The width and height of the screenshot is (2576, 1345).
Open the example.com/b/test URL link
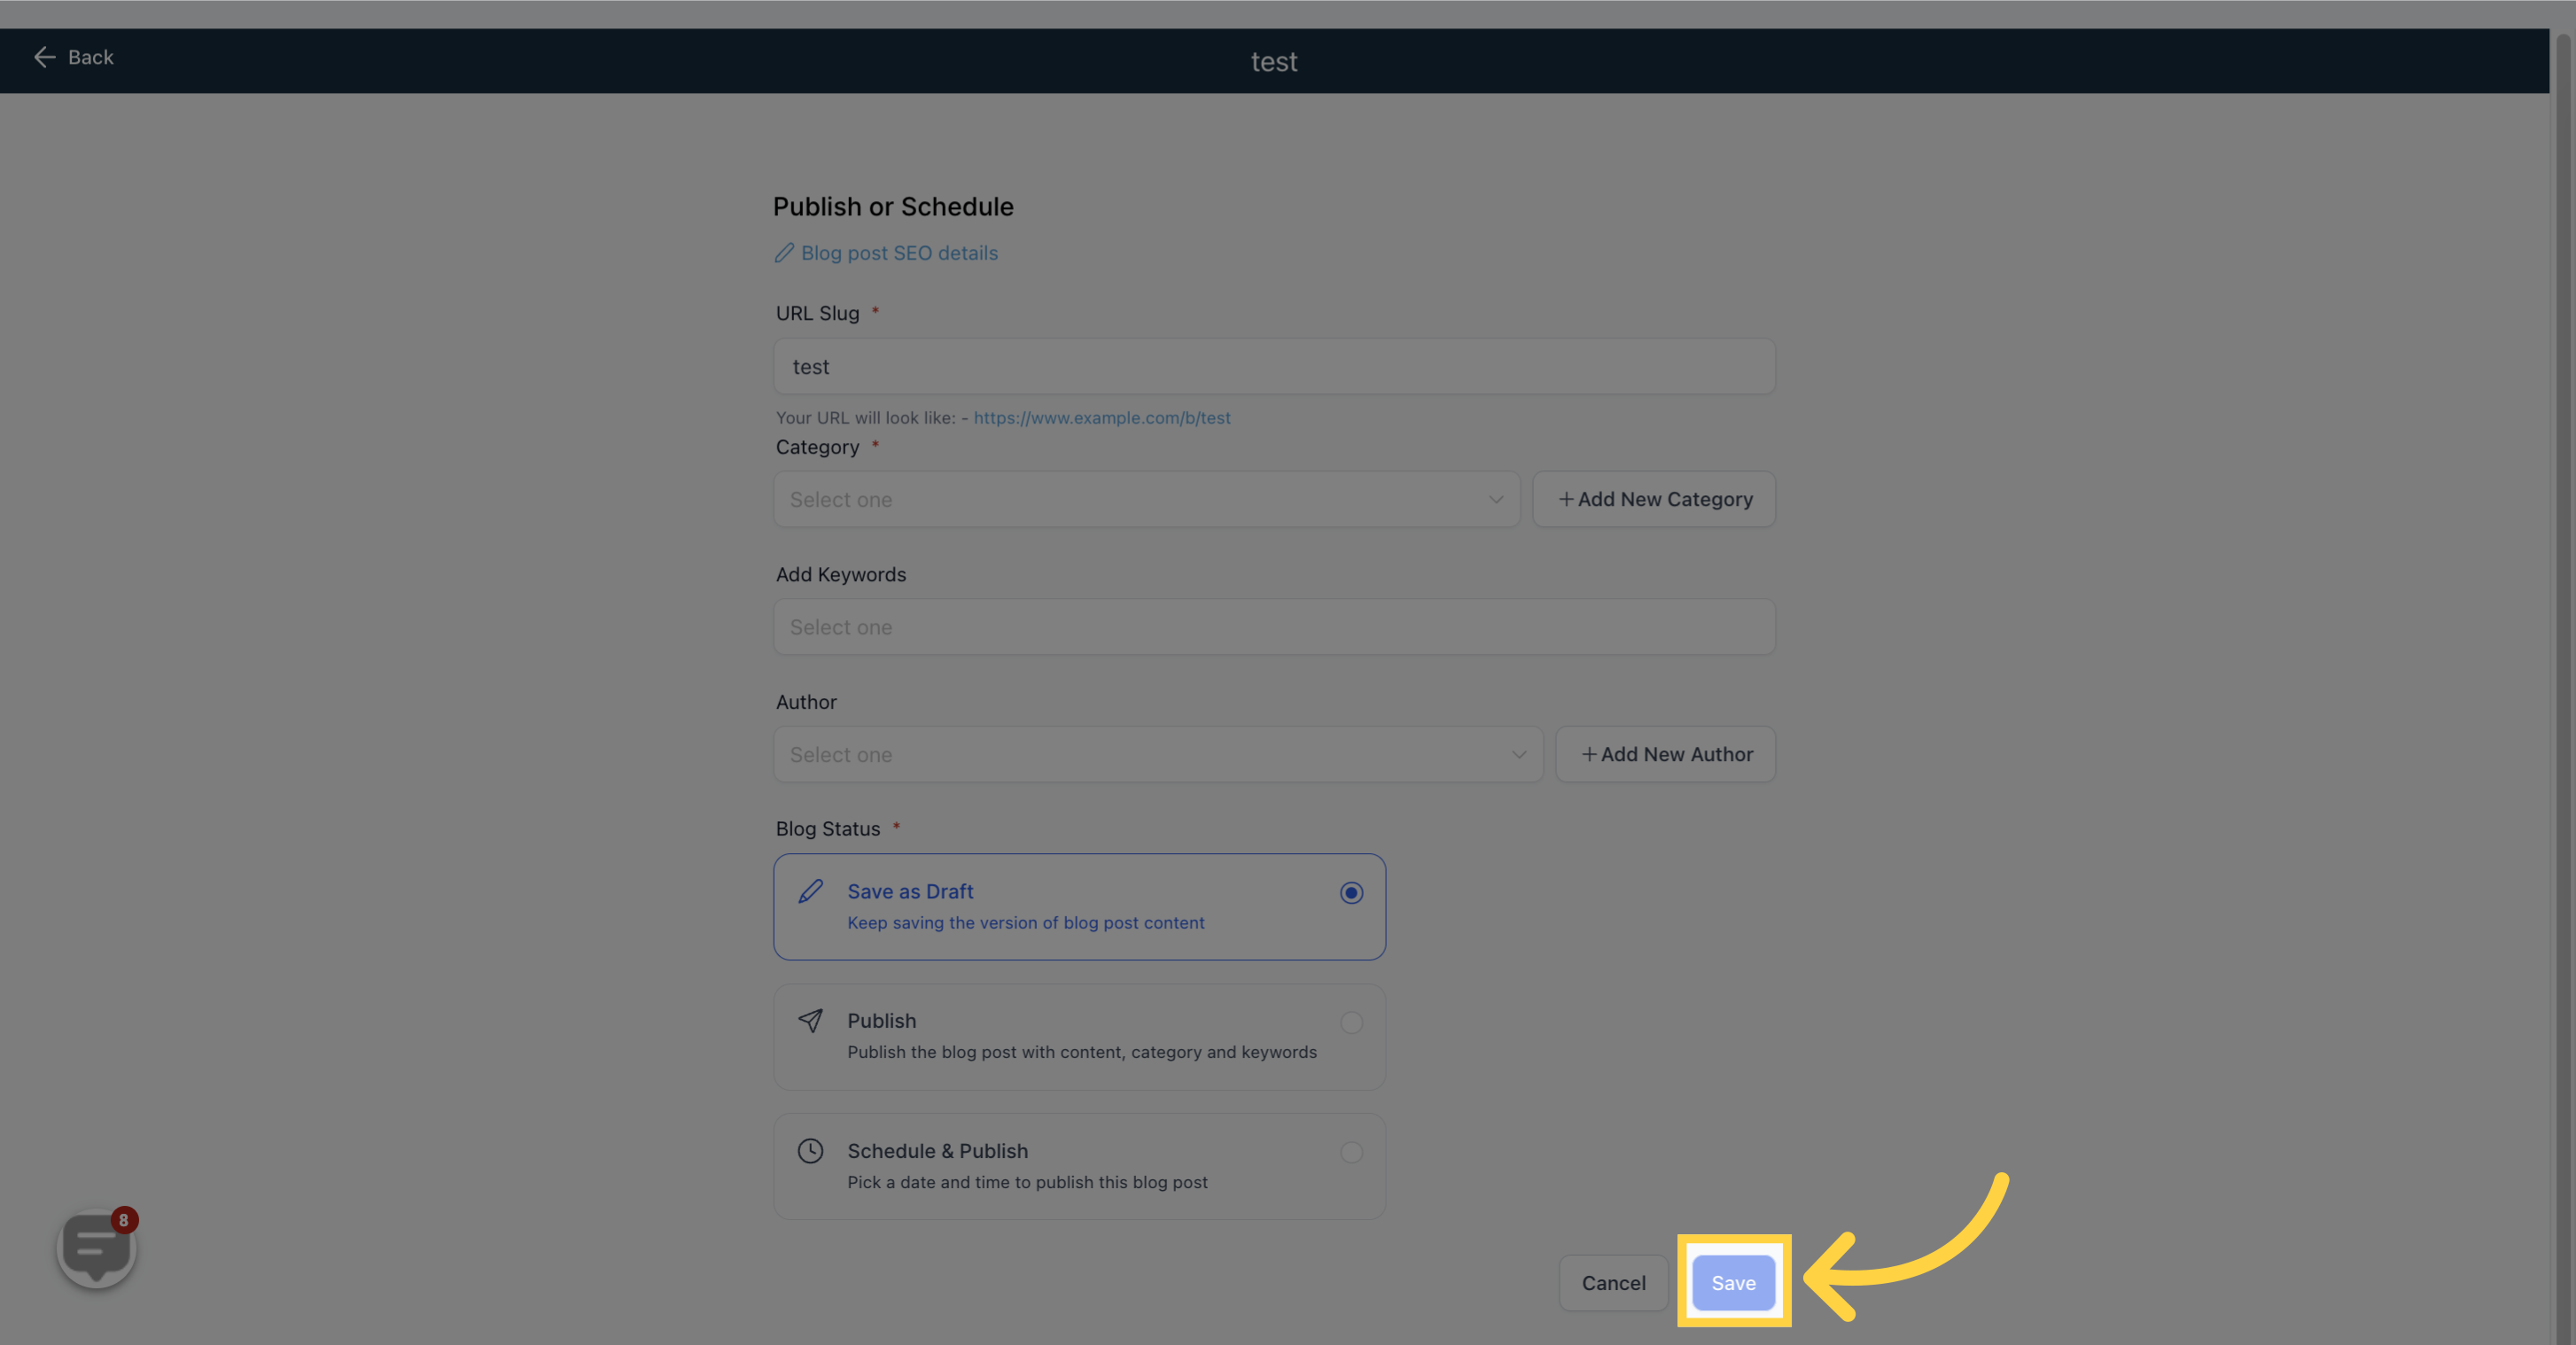(x=1102, y=418)
